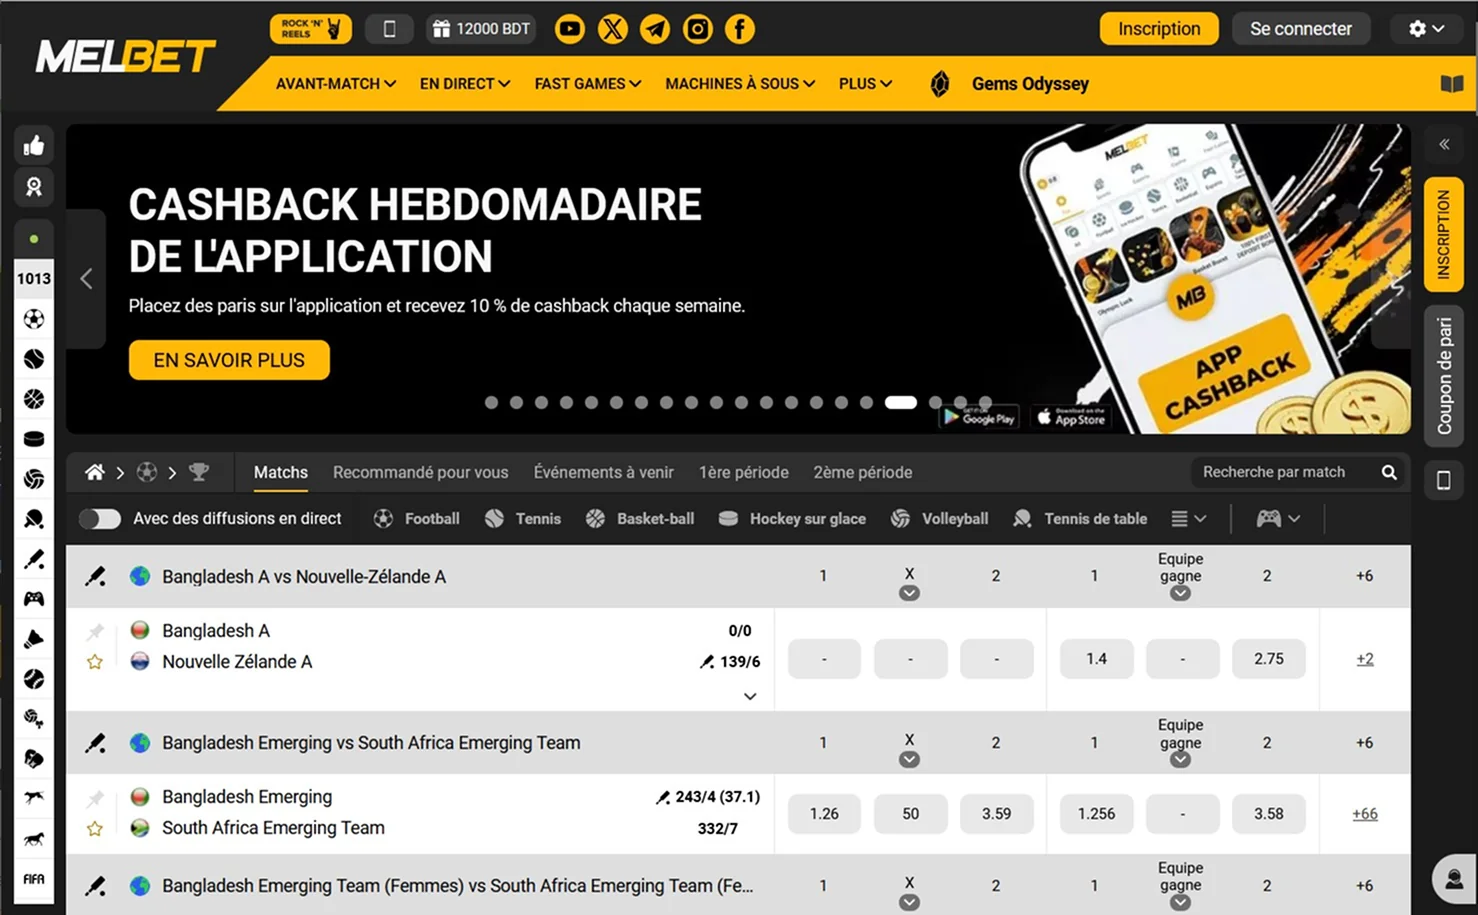Click the Se connecter button
The width and height of the screenshot is (1478, 915).
1301,29
